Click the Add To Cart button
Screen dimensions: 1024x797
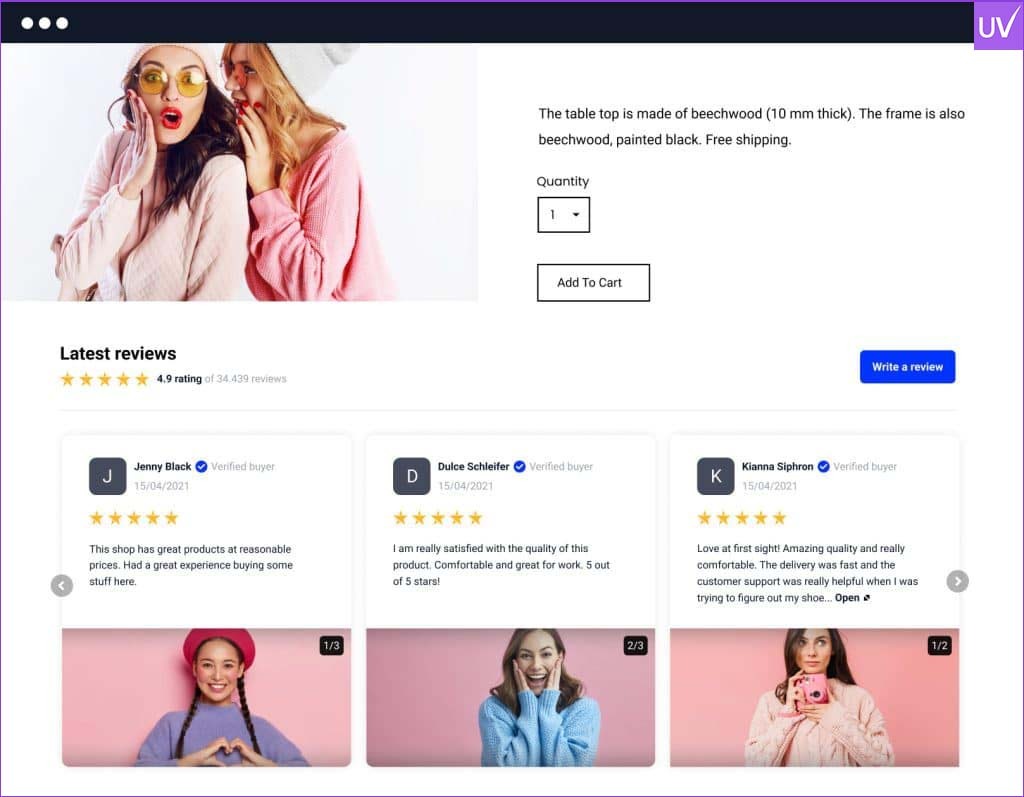point(593,283)
